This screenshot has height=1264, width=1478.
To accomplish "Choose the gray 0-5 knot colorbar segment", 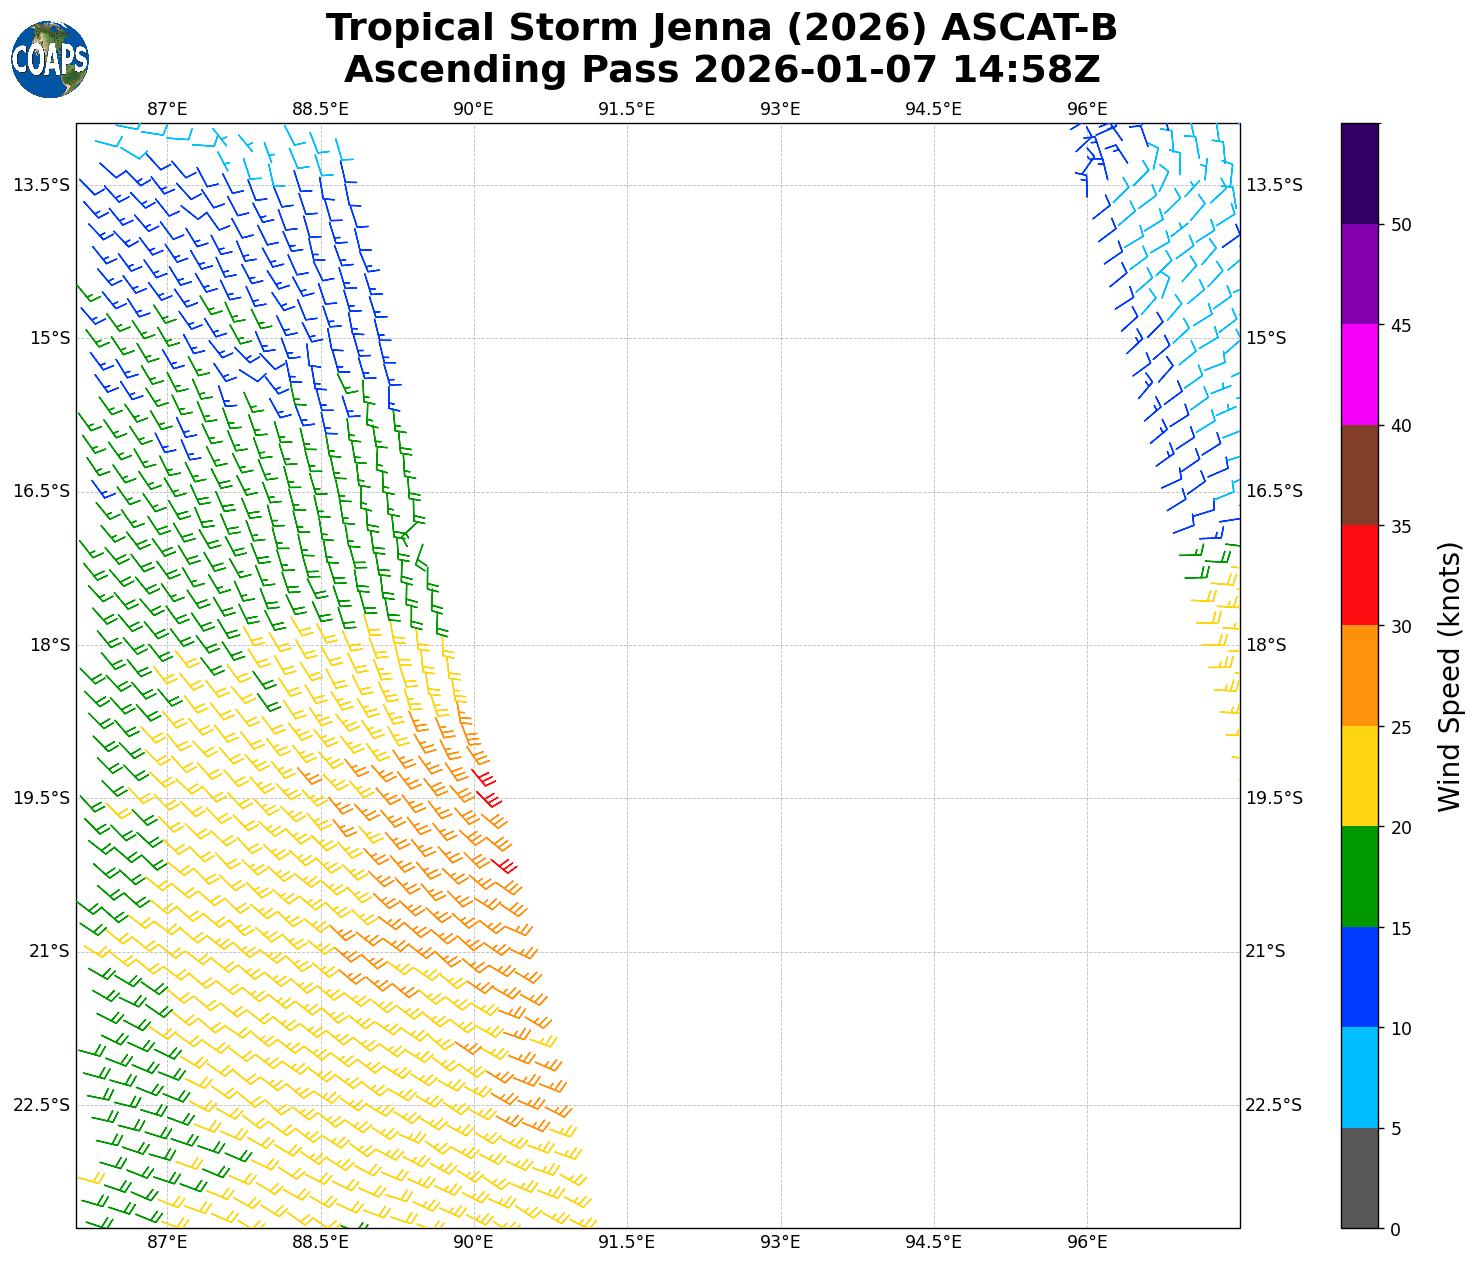I will tap(1359, 1177).
